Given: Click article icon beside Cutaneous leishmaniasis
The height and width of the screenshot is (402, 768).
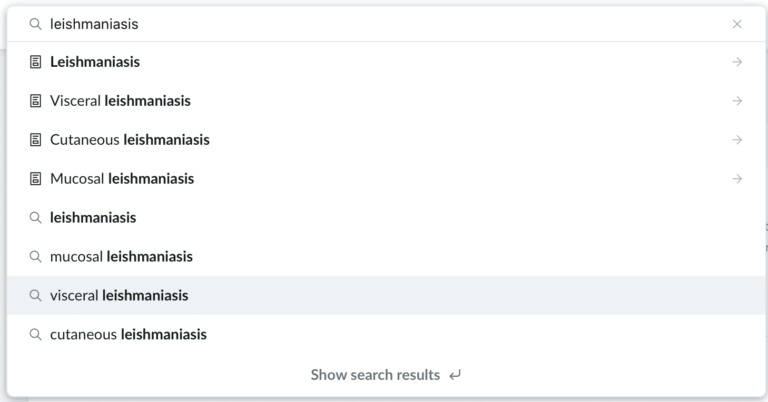Looking at the screenshot, I should click(x=36, y=140).
